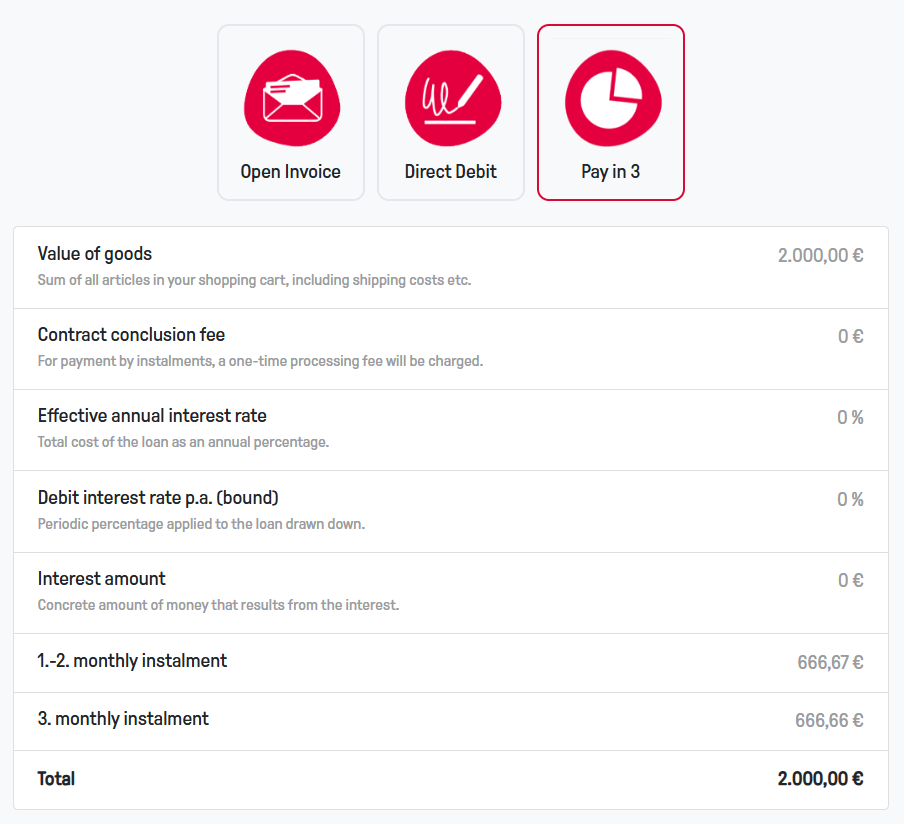Click the Contract conclusion fee heading

click(131, 335)
